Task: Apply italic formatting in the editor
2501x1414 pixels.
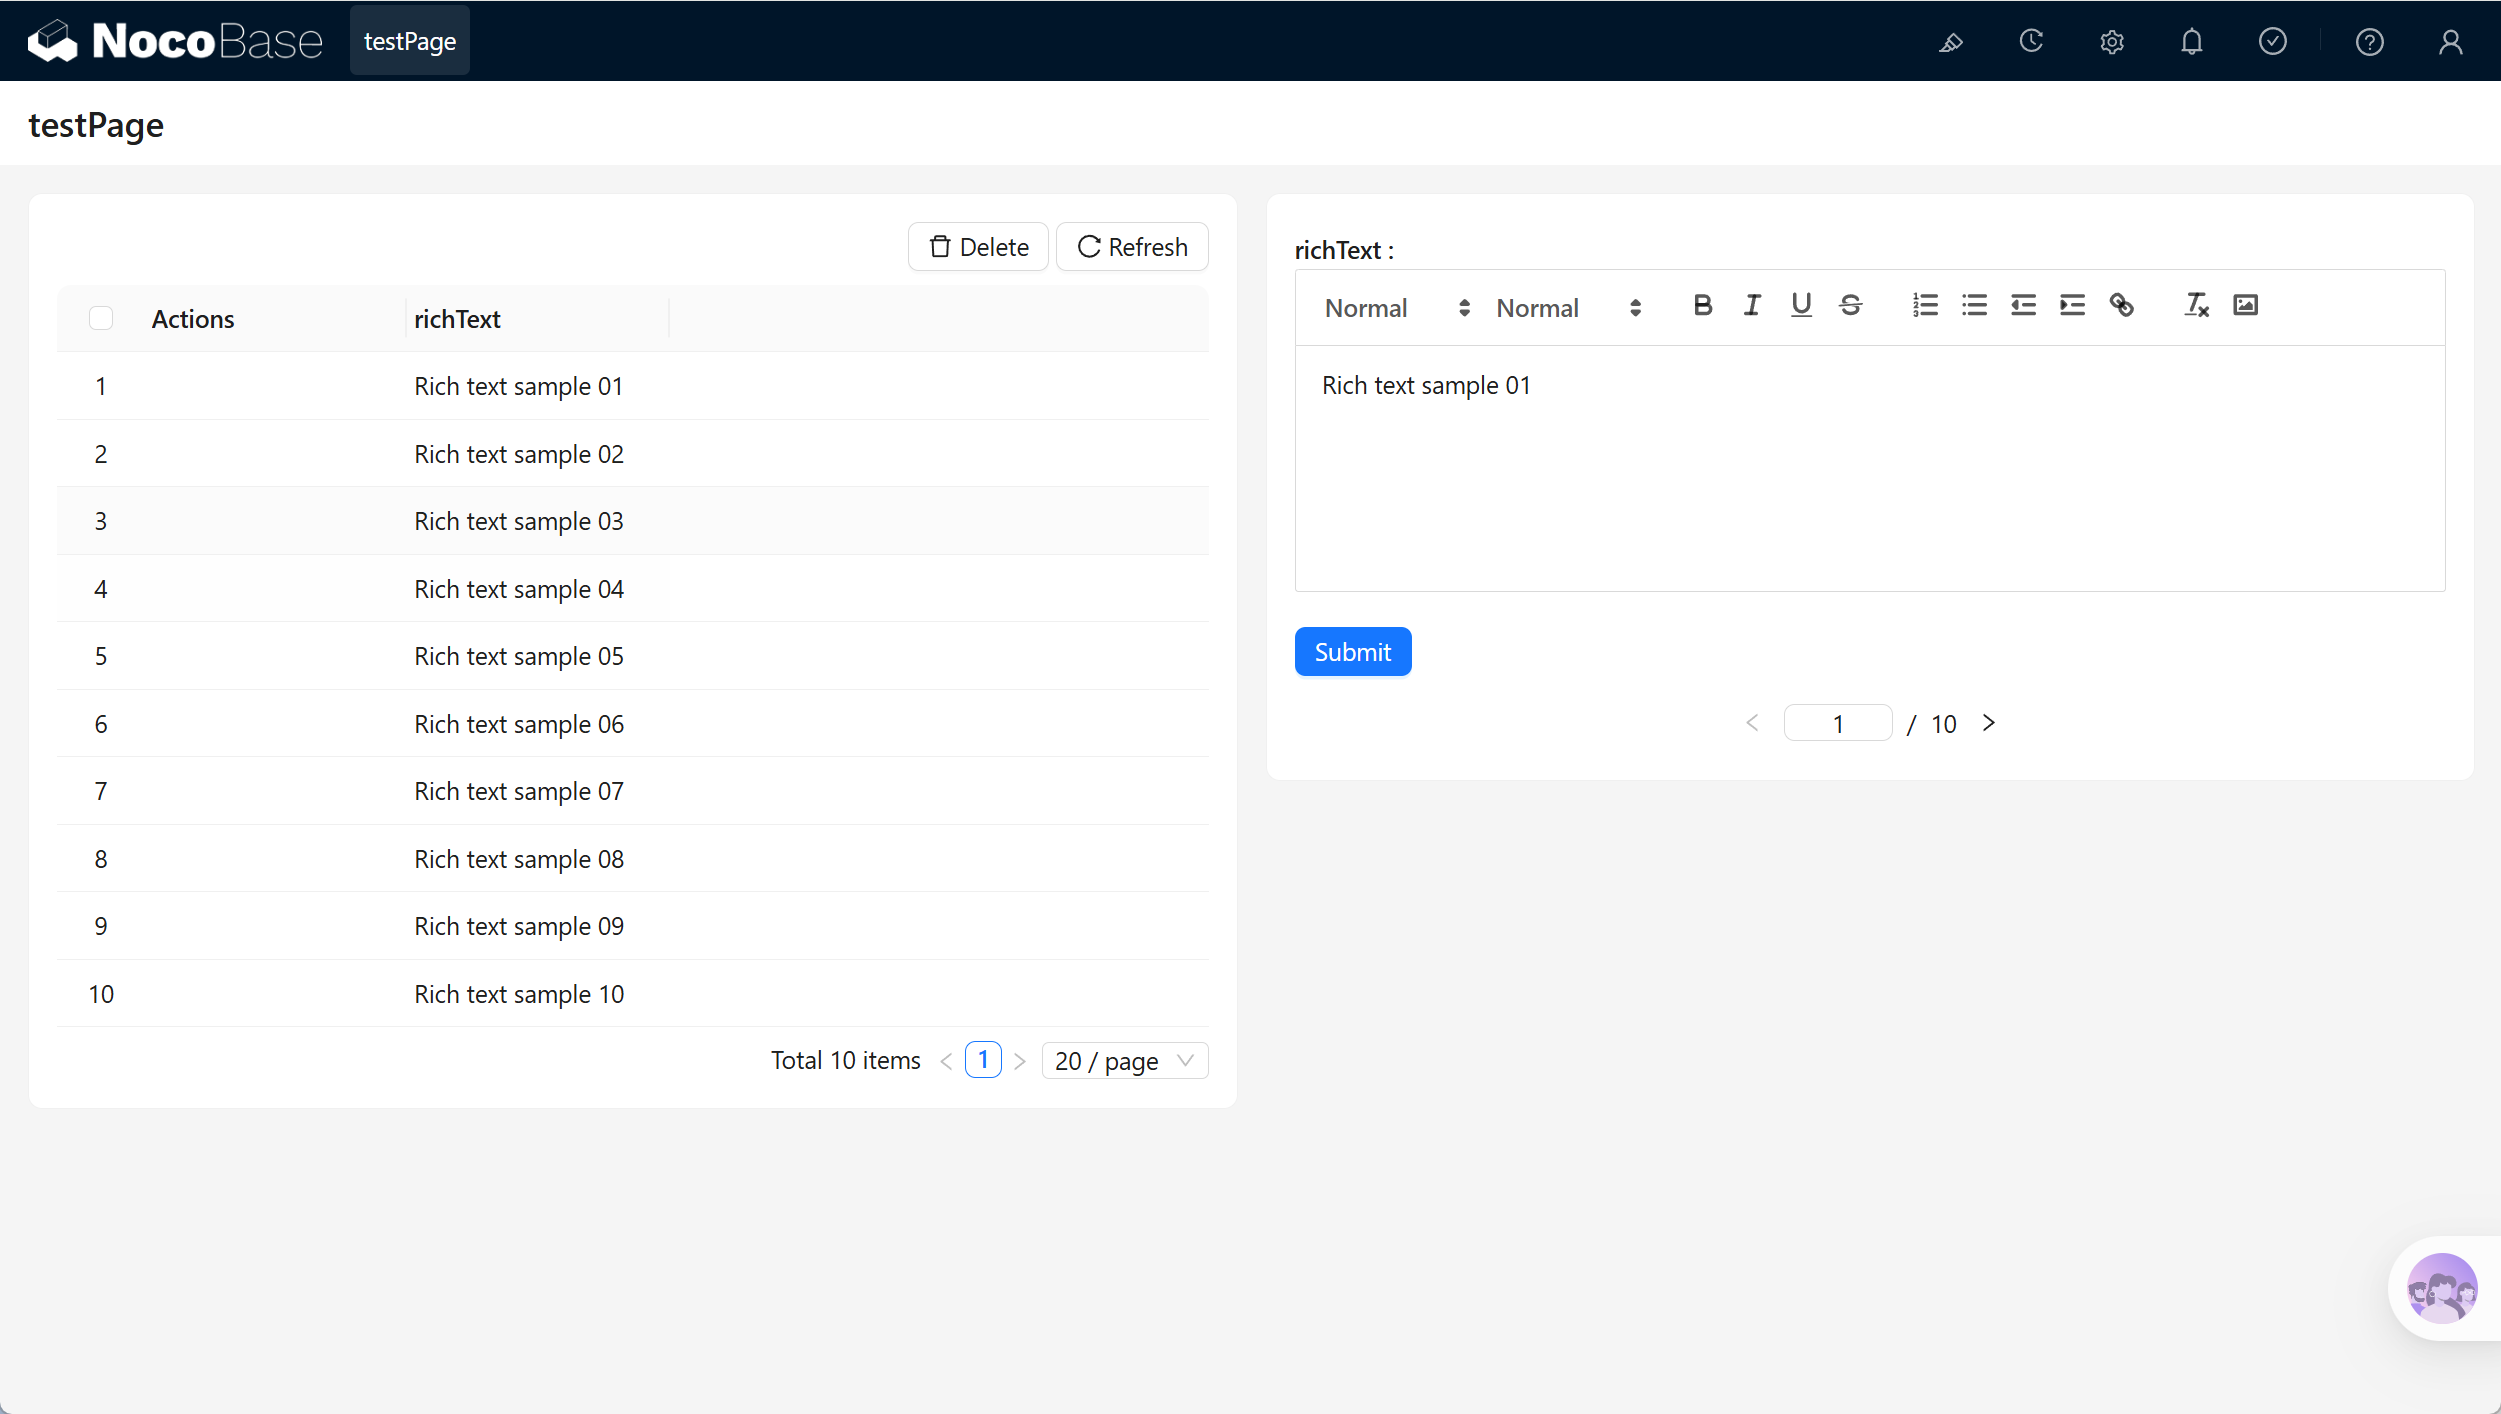Action: click(1752, 306)
